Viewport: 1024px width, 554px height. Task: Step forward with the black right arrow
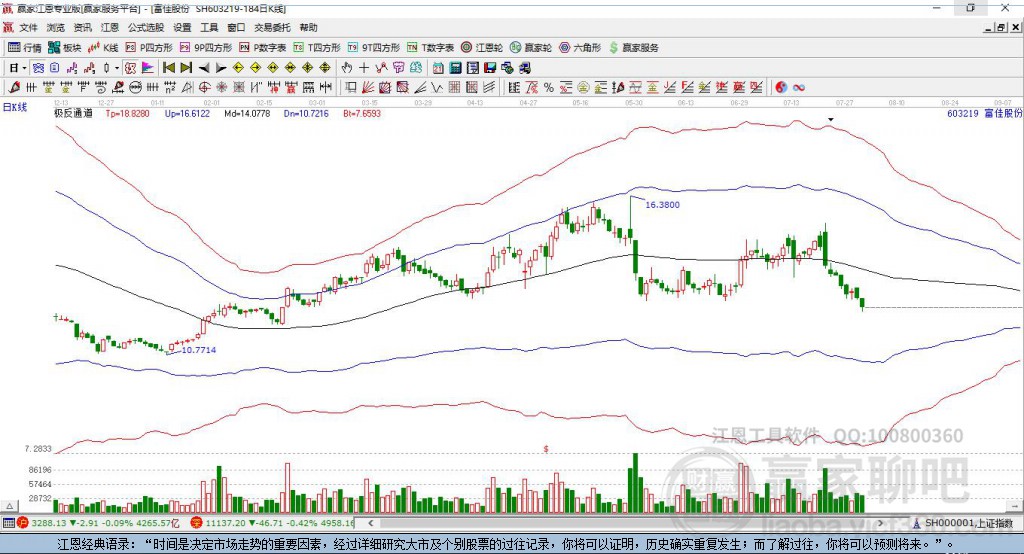[221, 68]
